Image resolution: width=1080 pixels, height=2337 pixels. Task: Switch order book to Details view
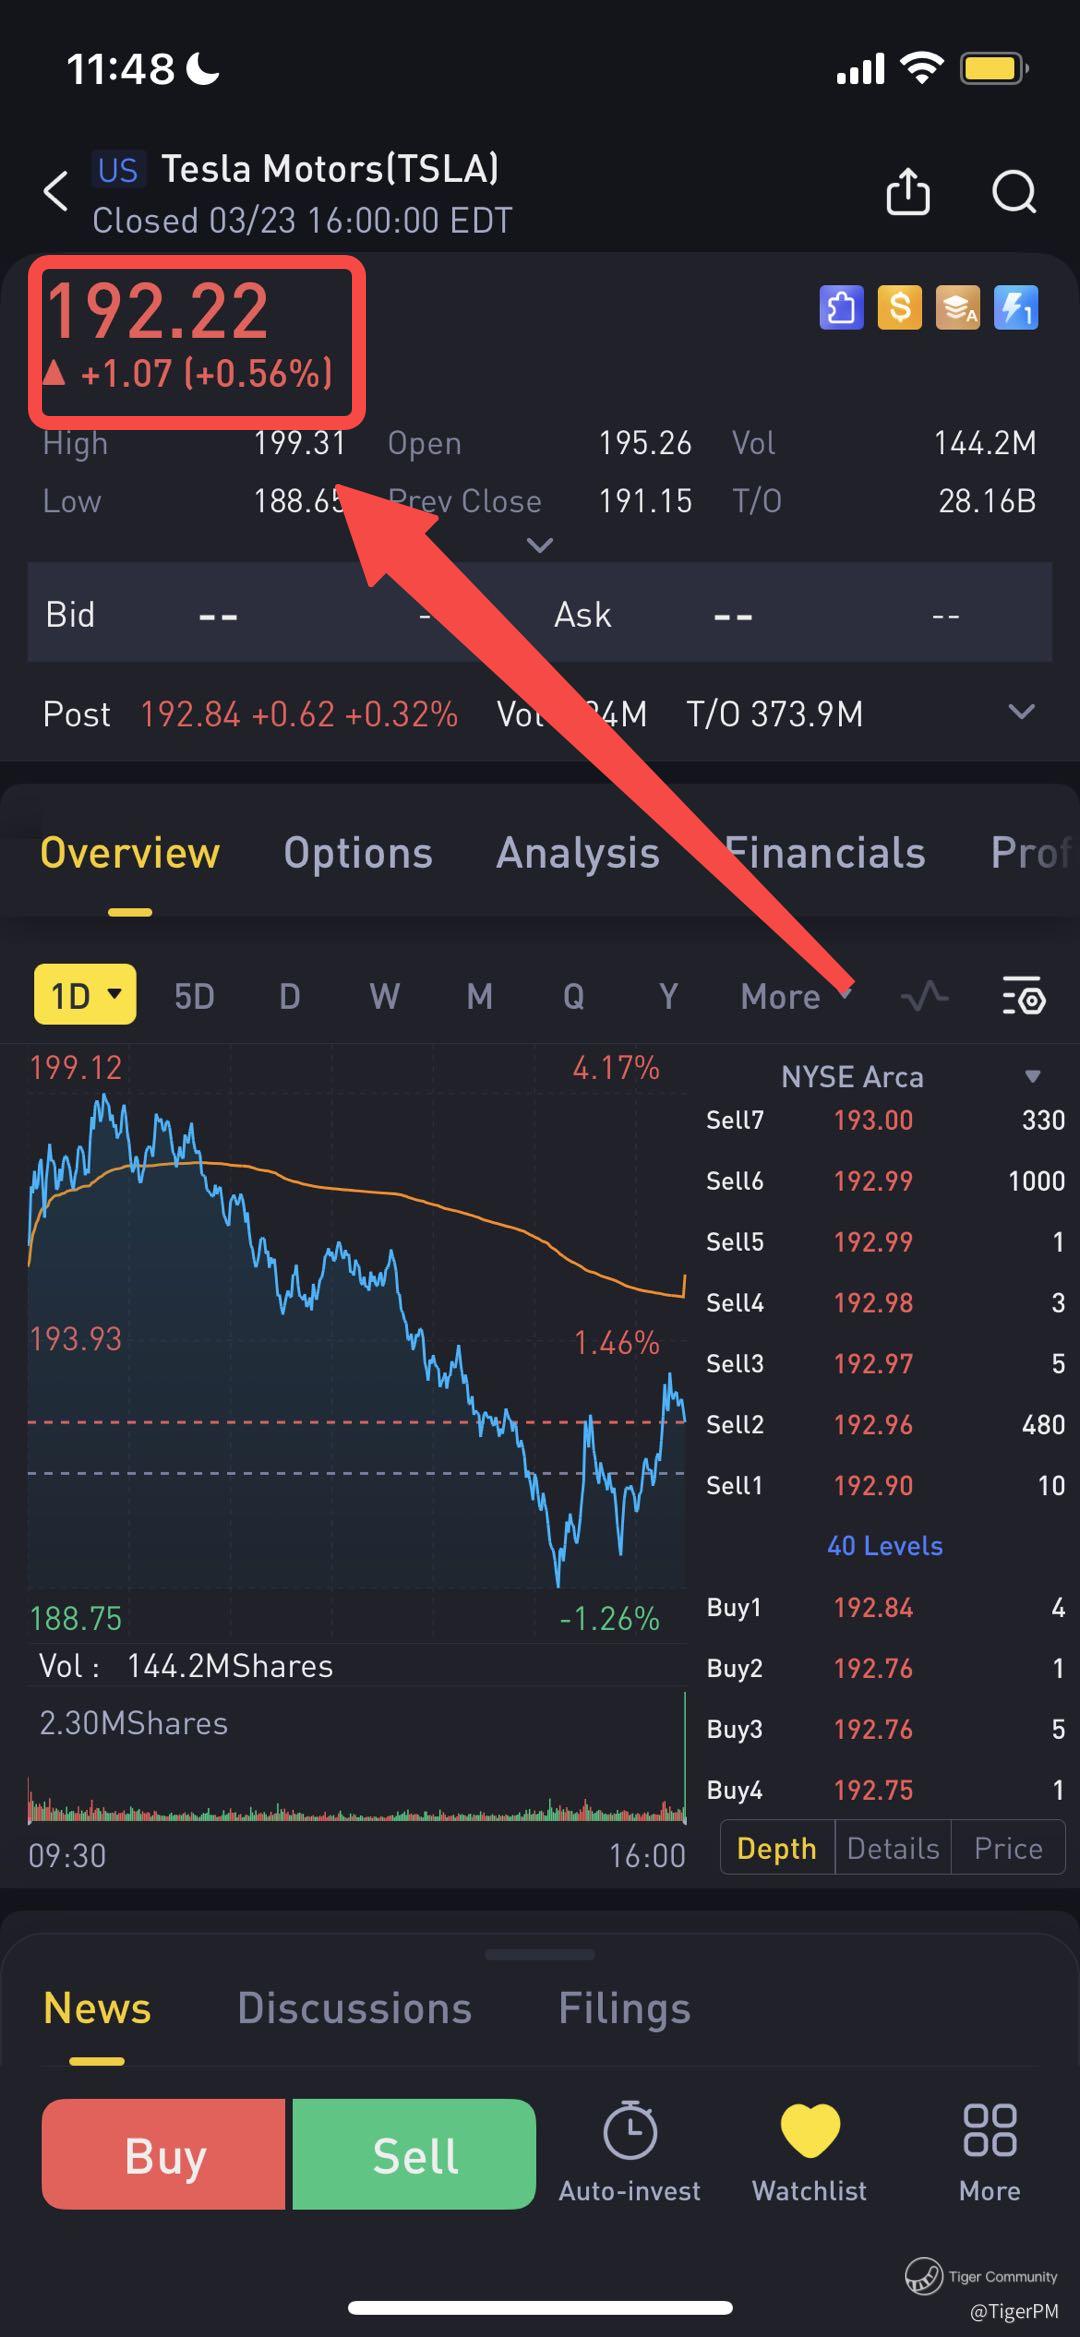[x=893, y=1848]
